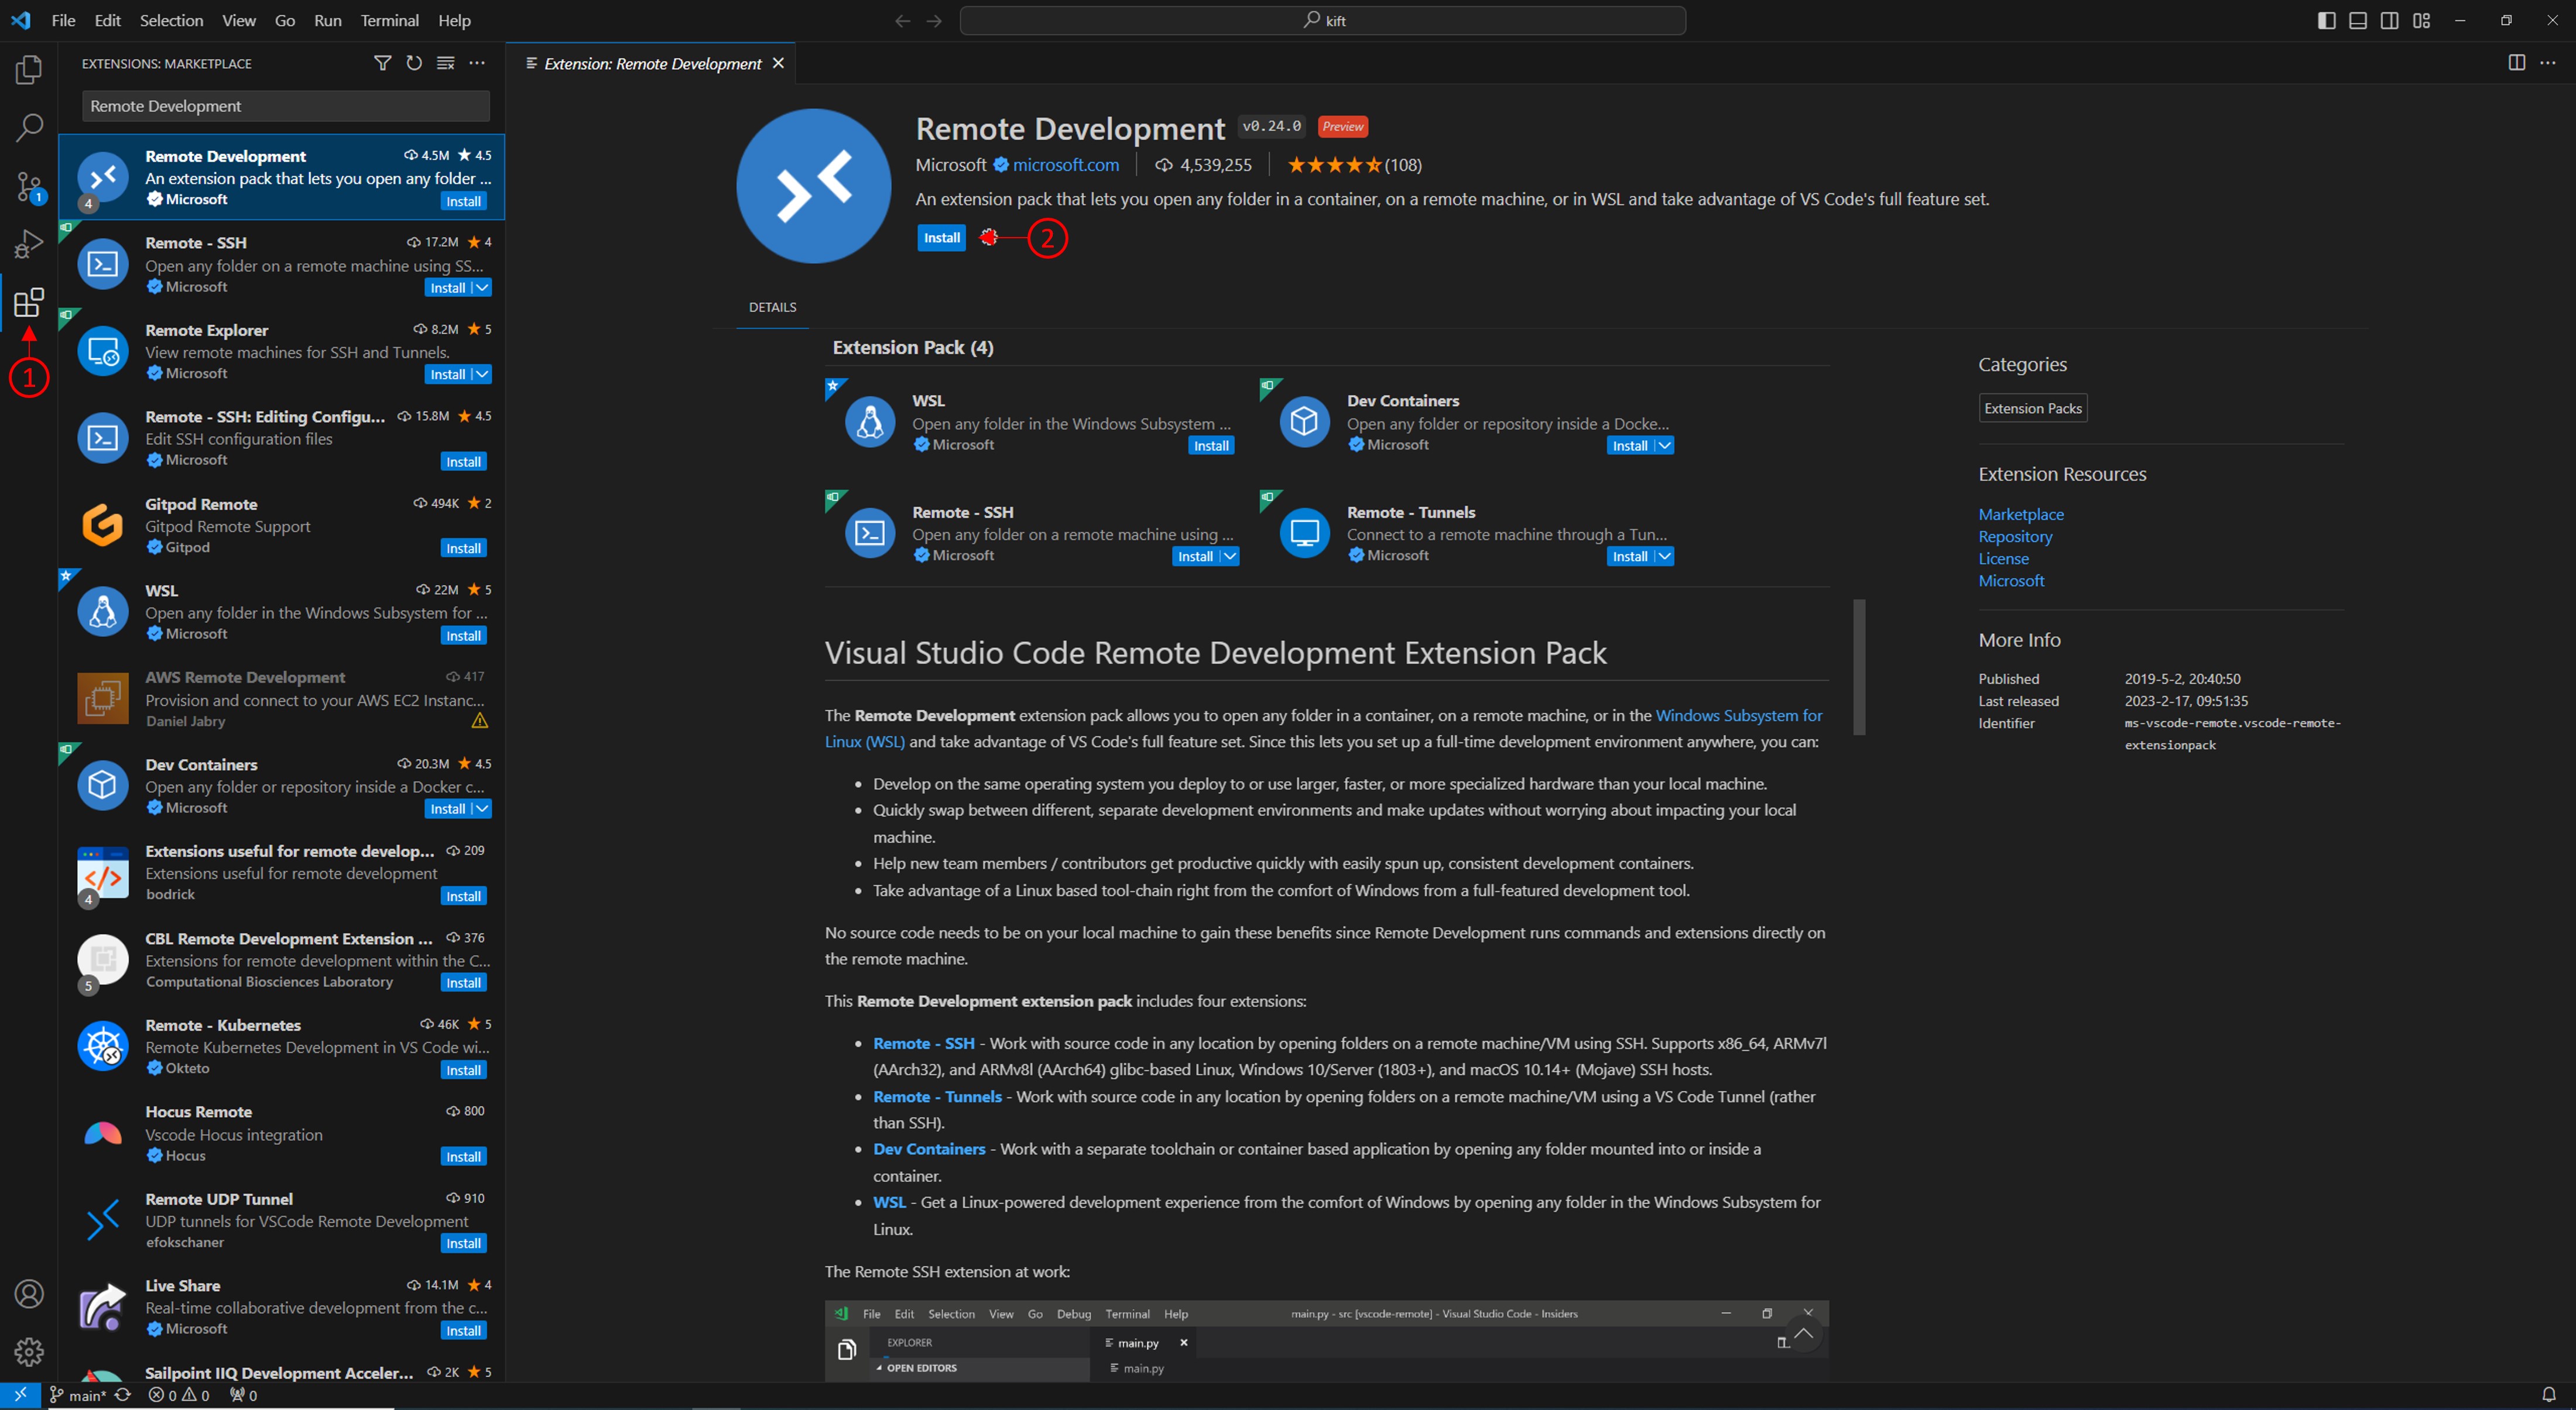This screenshot has height=1410, width=2576.
Task: Expand Remote - Tunnels install dropdown arrow
Action: click(1664, 557)
